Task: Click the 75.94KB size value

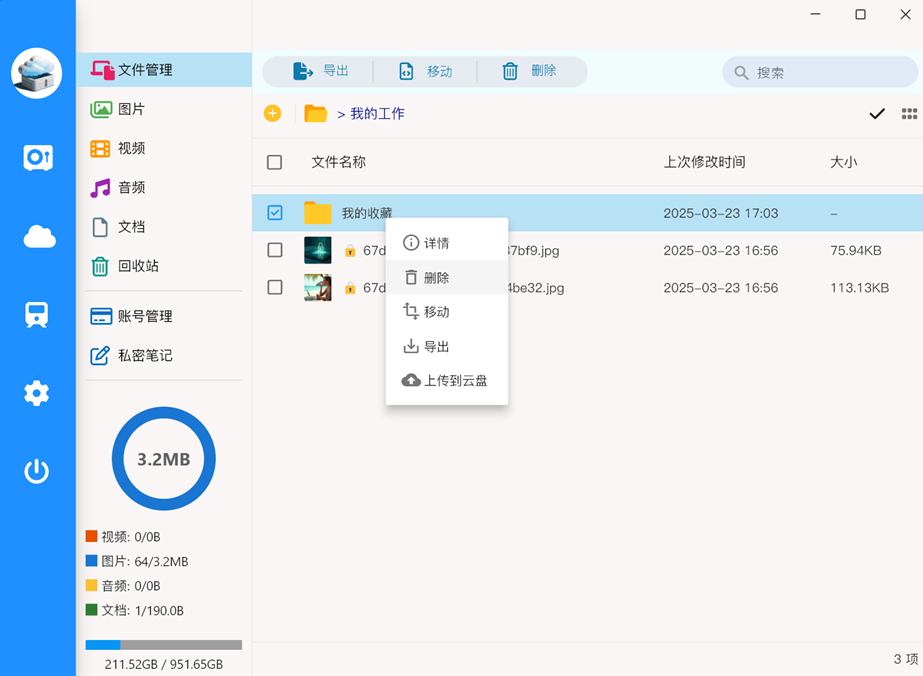Action: pyautogui.click(x=856, y=251)
